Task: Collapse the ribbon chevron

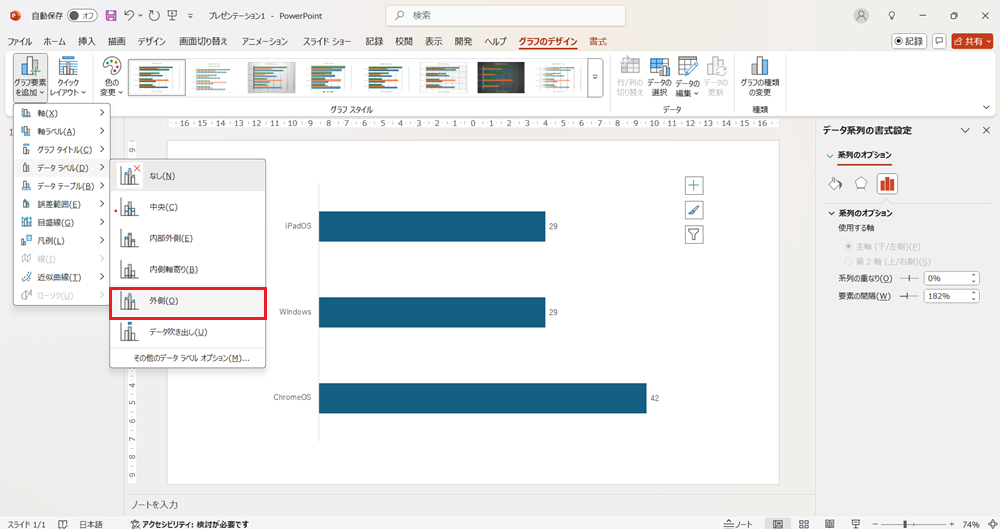Action: click(x=986, y=108)
